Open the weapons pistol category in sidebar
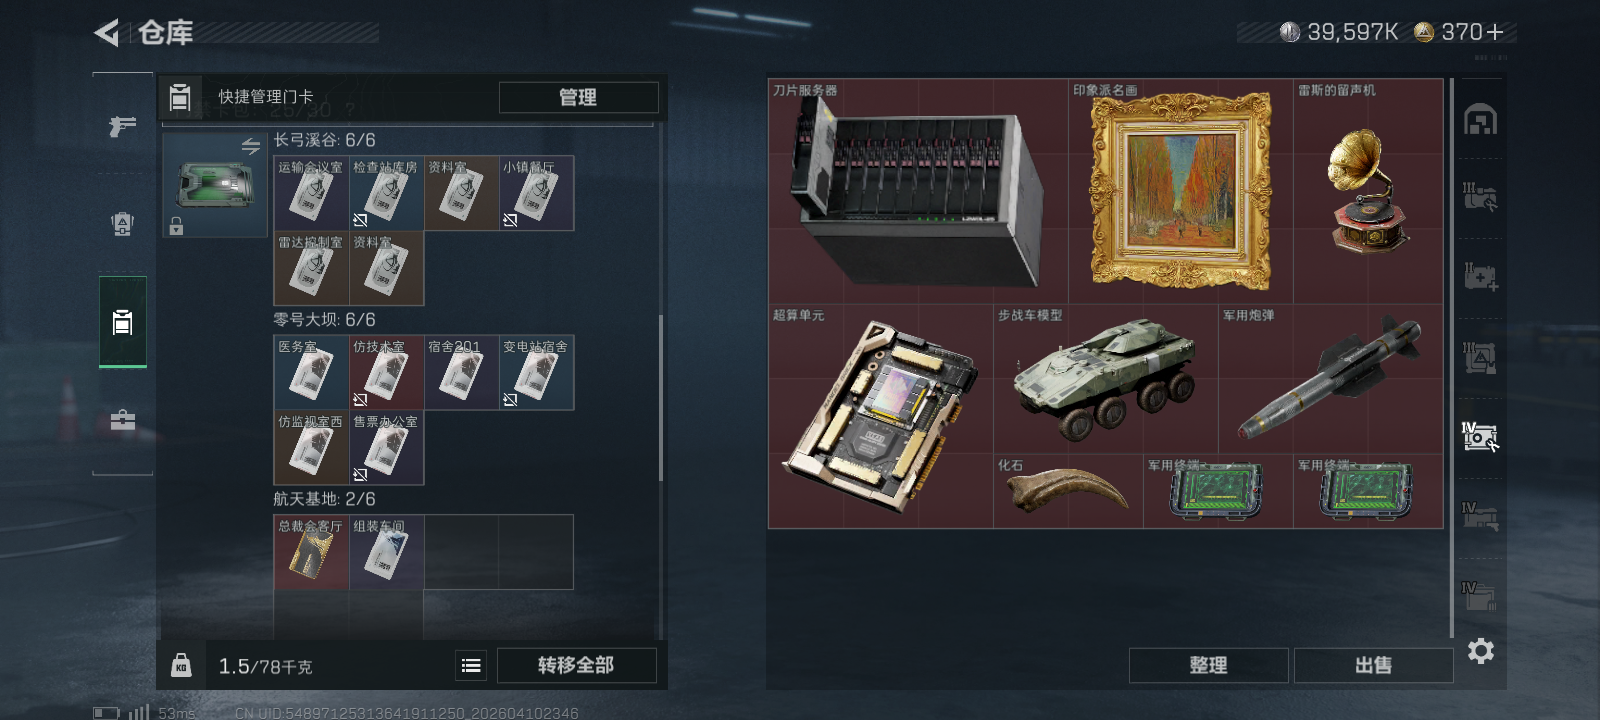1600x720 pixels. coord(123,126)
